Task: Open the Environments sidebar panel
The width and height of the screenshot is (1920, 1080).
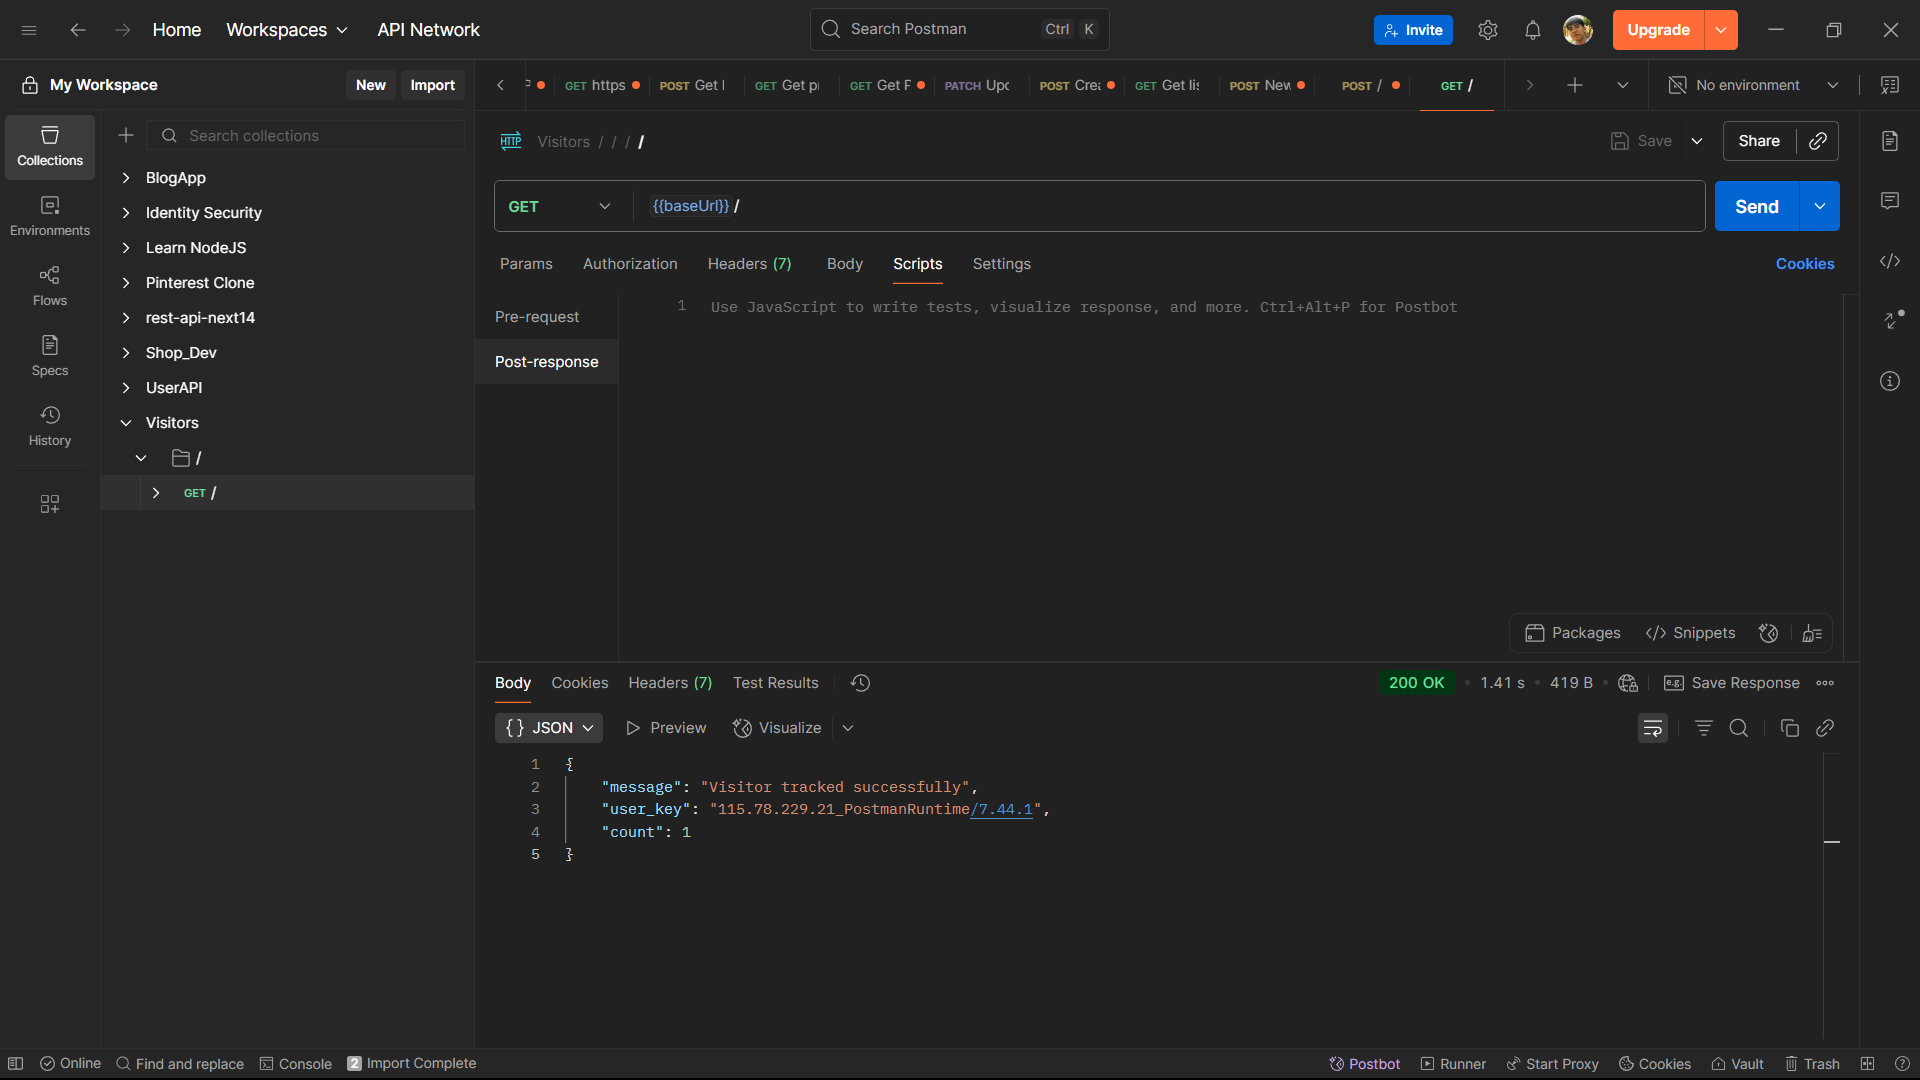Action: pyautogui.click(x=50, y=216)
